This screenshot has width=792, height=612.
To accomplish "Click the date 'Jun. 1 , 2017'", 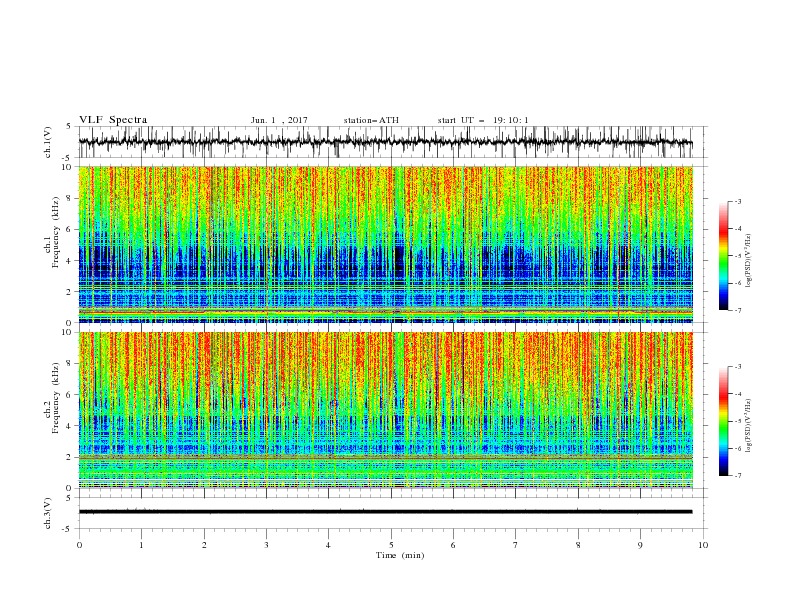I will point(279,120).
